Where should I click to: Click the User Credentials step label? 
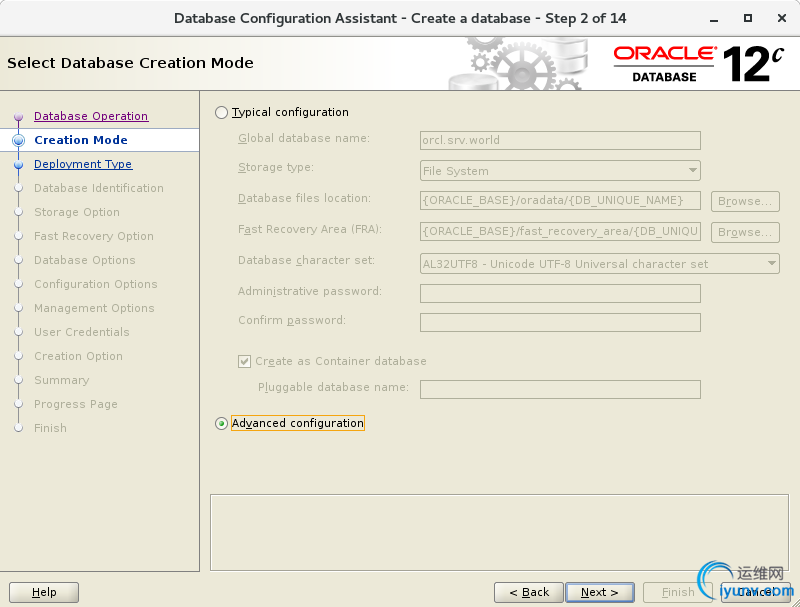(82, 332)
